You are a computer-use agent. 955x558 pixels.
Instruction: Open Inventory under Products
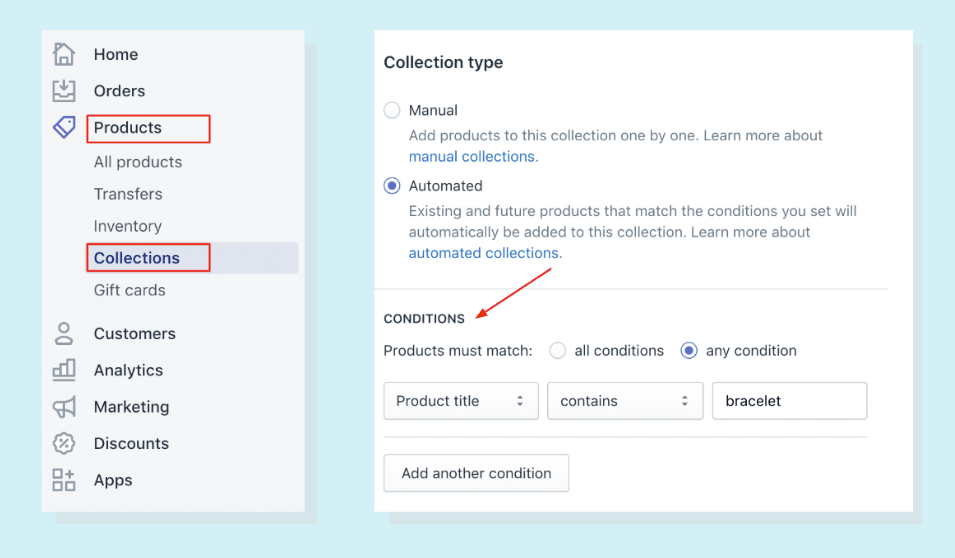click(128, 226)
